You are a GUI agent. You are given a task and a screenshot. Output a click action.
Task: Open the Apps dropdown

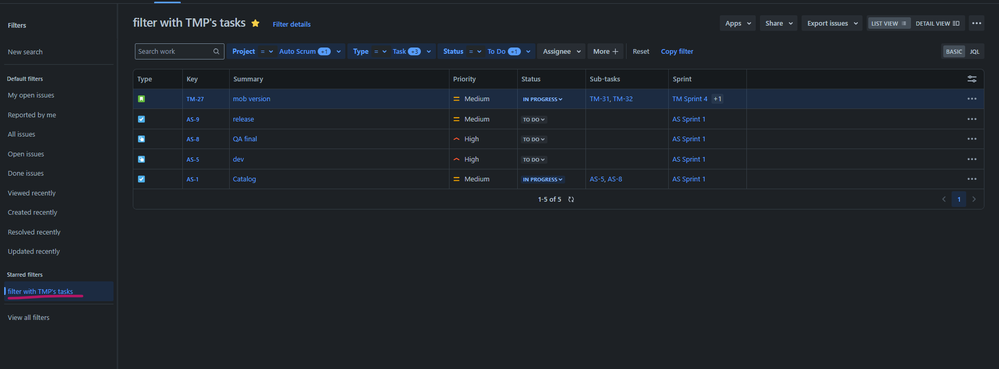tap(738, 23)
